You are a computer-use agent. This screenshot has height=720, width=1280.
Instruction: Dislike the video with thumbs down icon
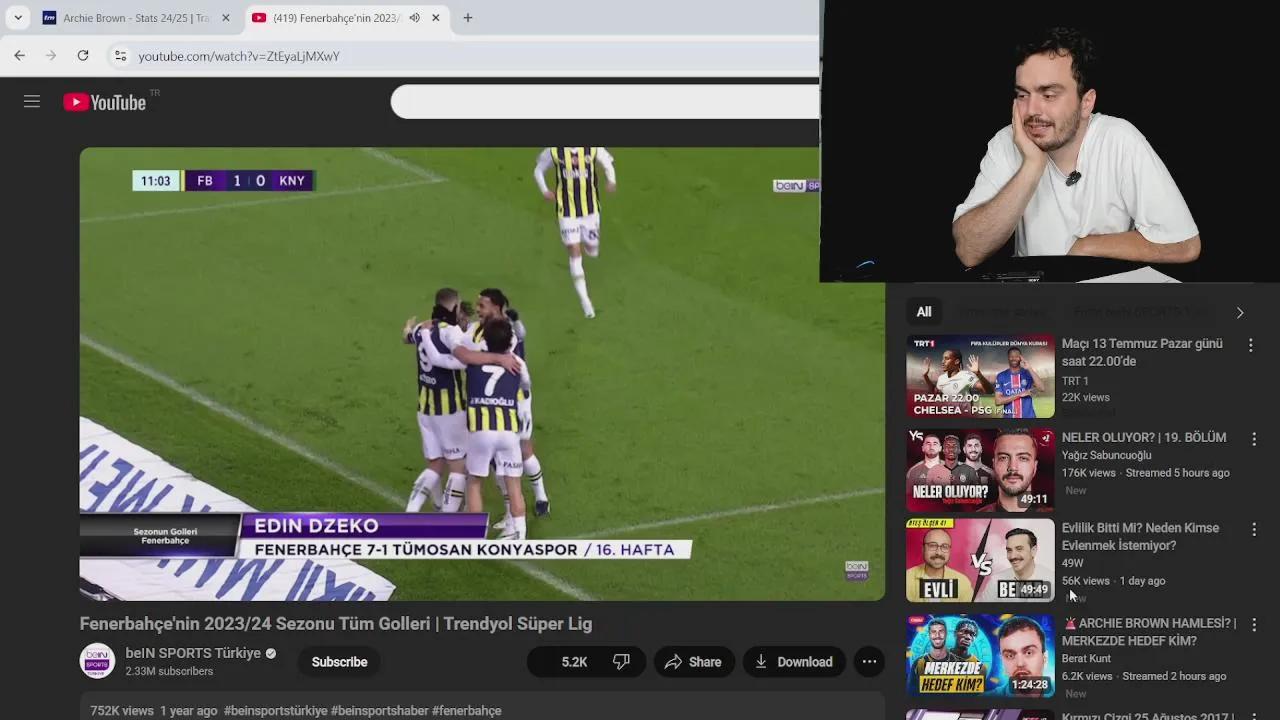[621, 662]
